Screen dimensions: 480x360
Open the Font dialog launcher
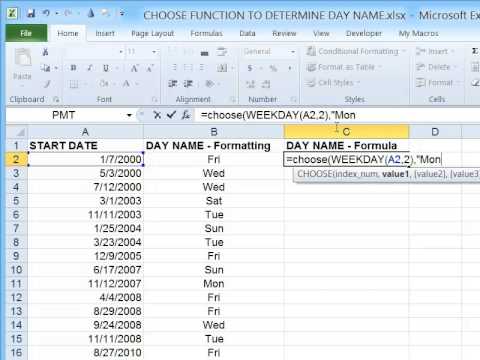154,99
